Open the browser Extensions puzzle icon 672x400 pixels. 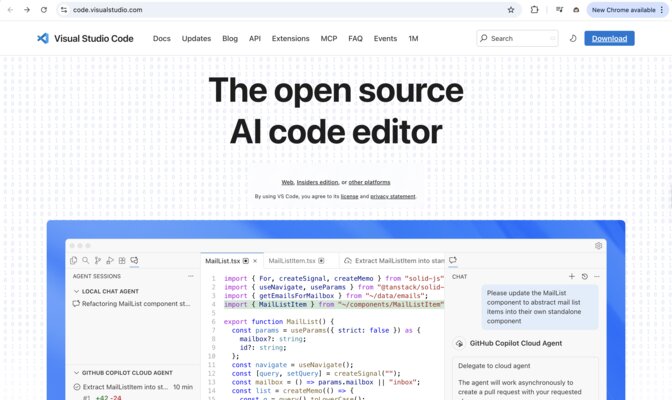tap(534, 9)
